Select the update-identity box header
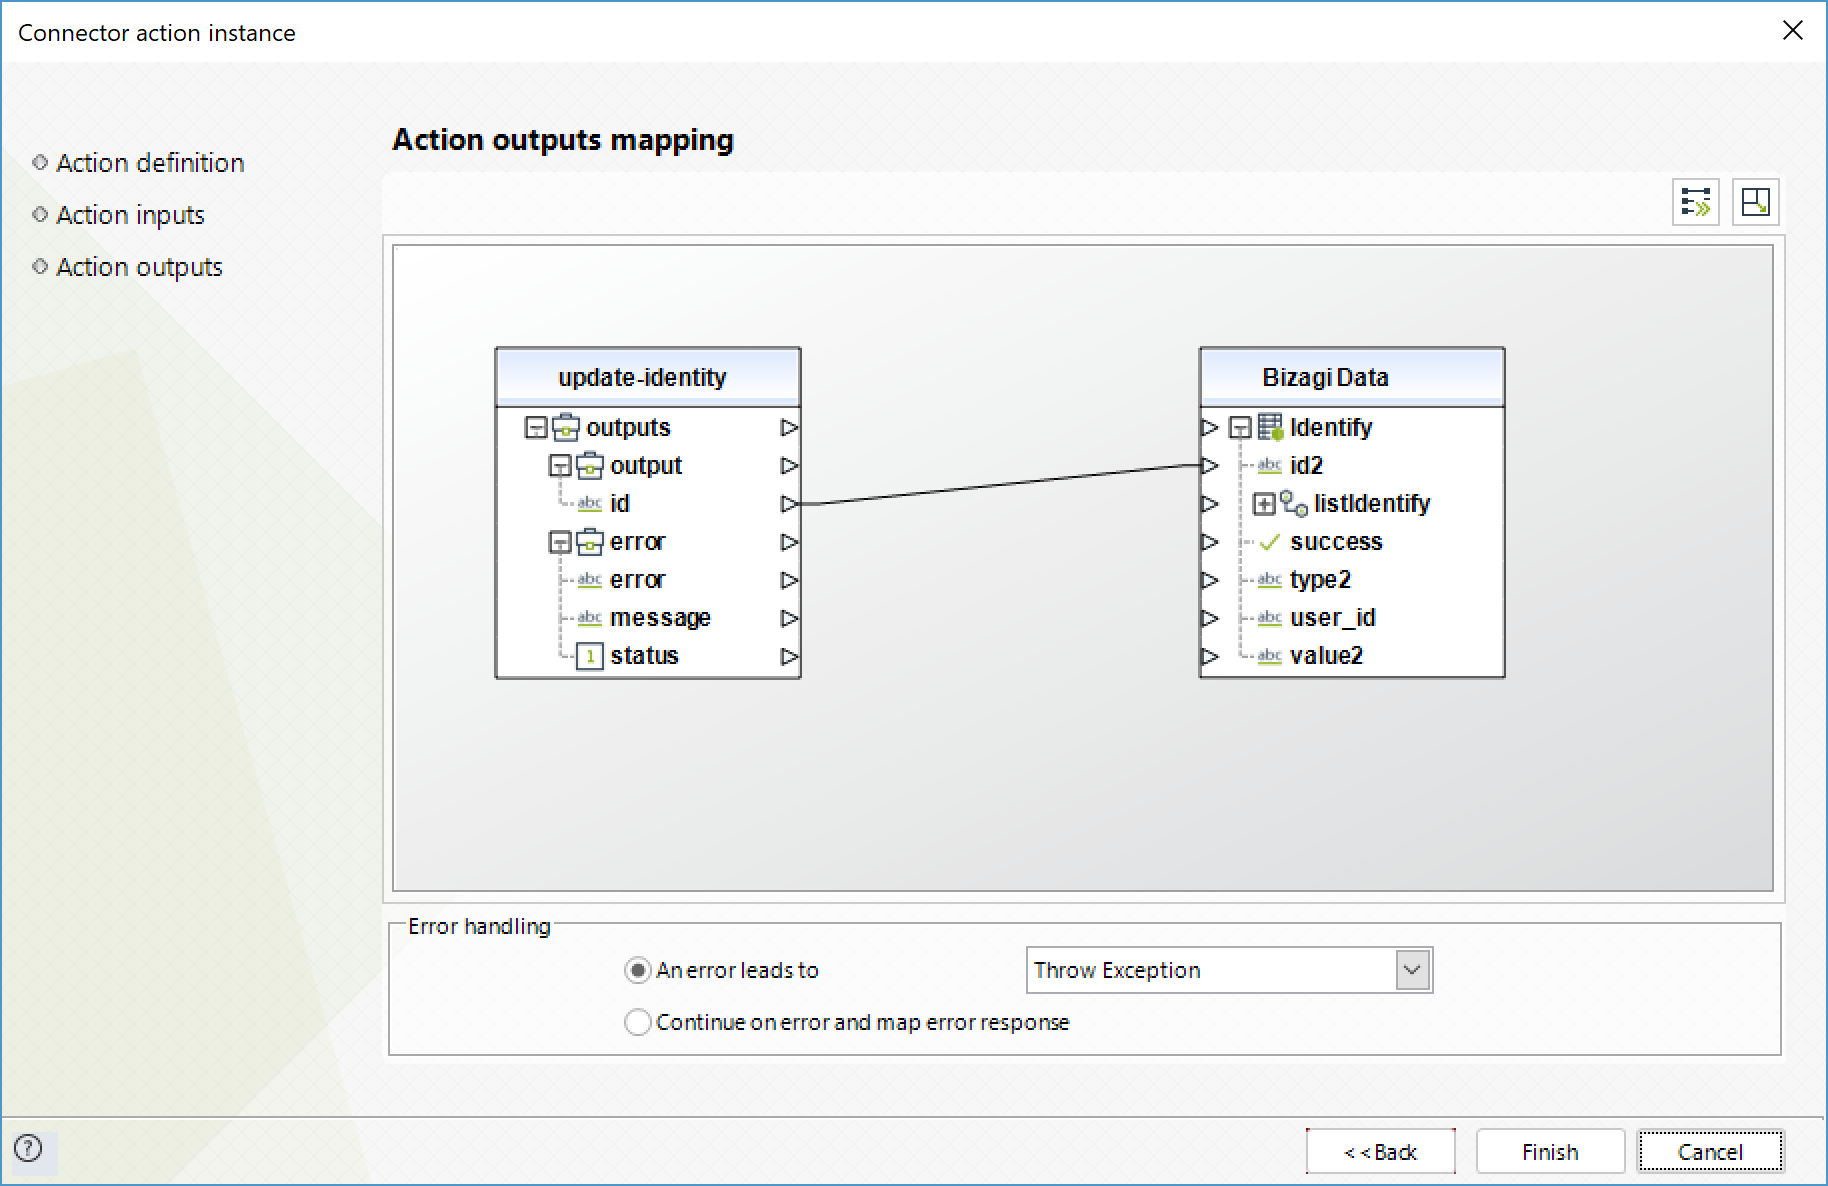The image size is (1828, 1186). pos(648,377)
